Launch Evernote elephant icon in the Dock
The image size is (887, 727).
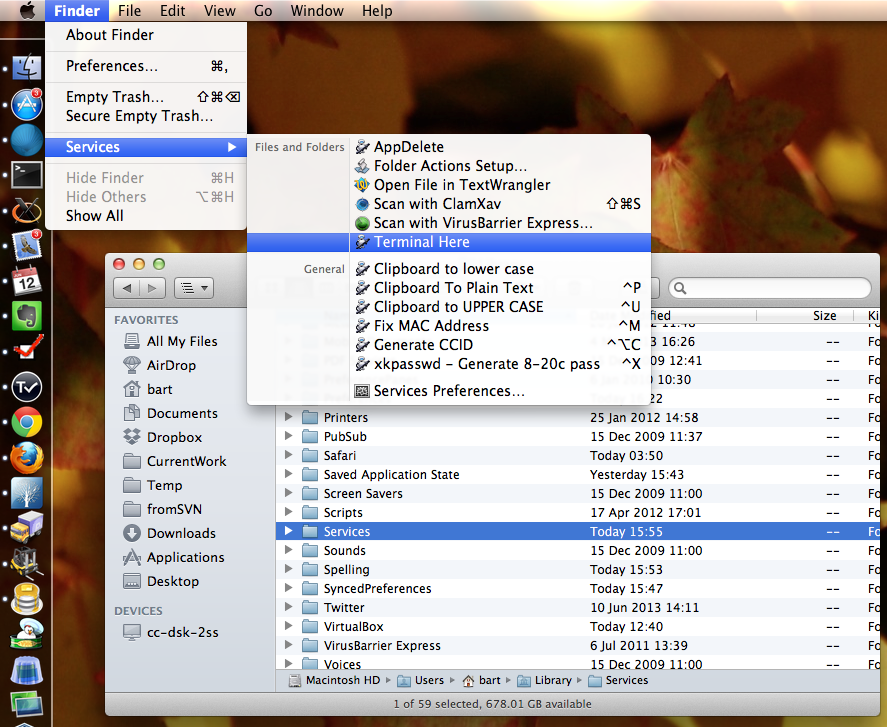pos(26,315)
